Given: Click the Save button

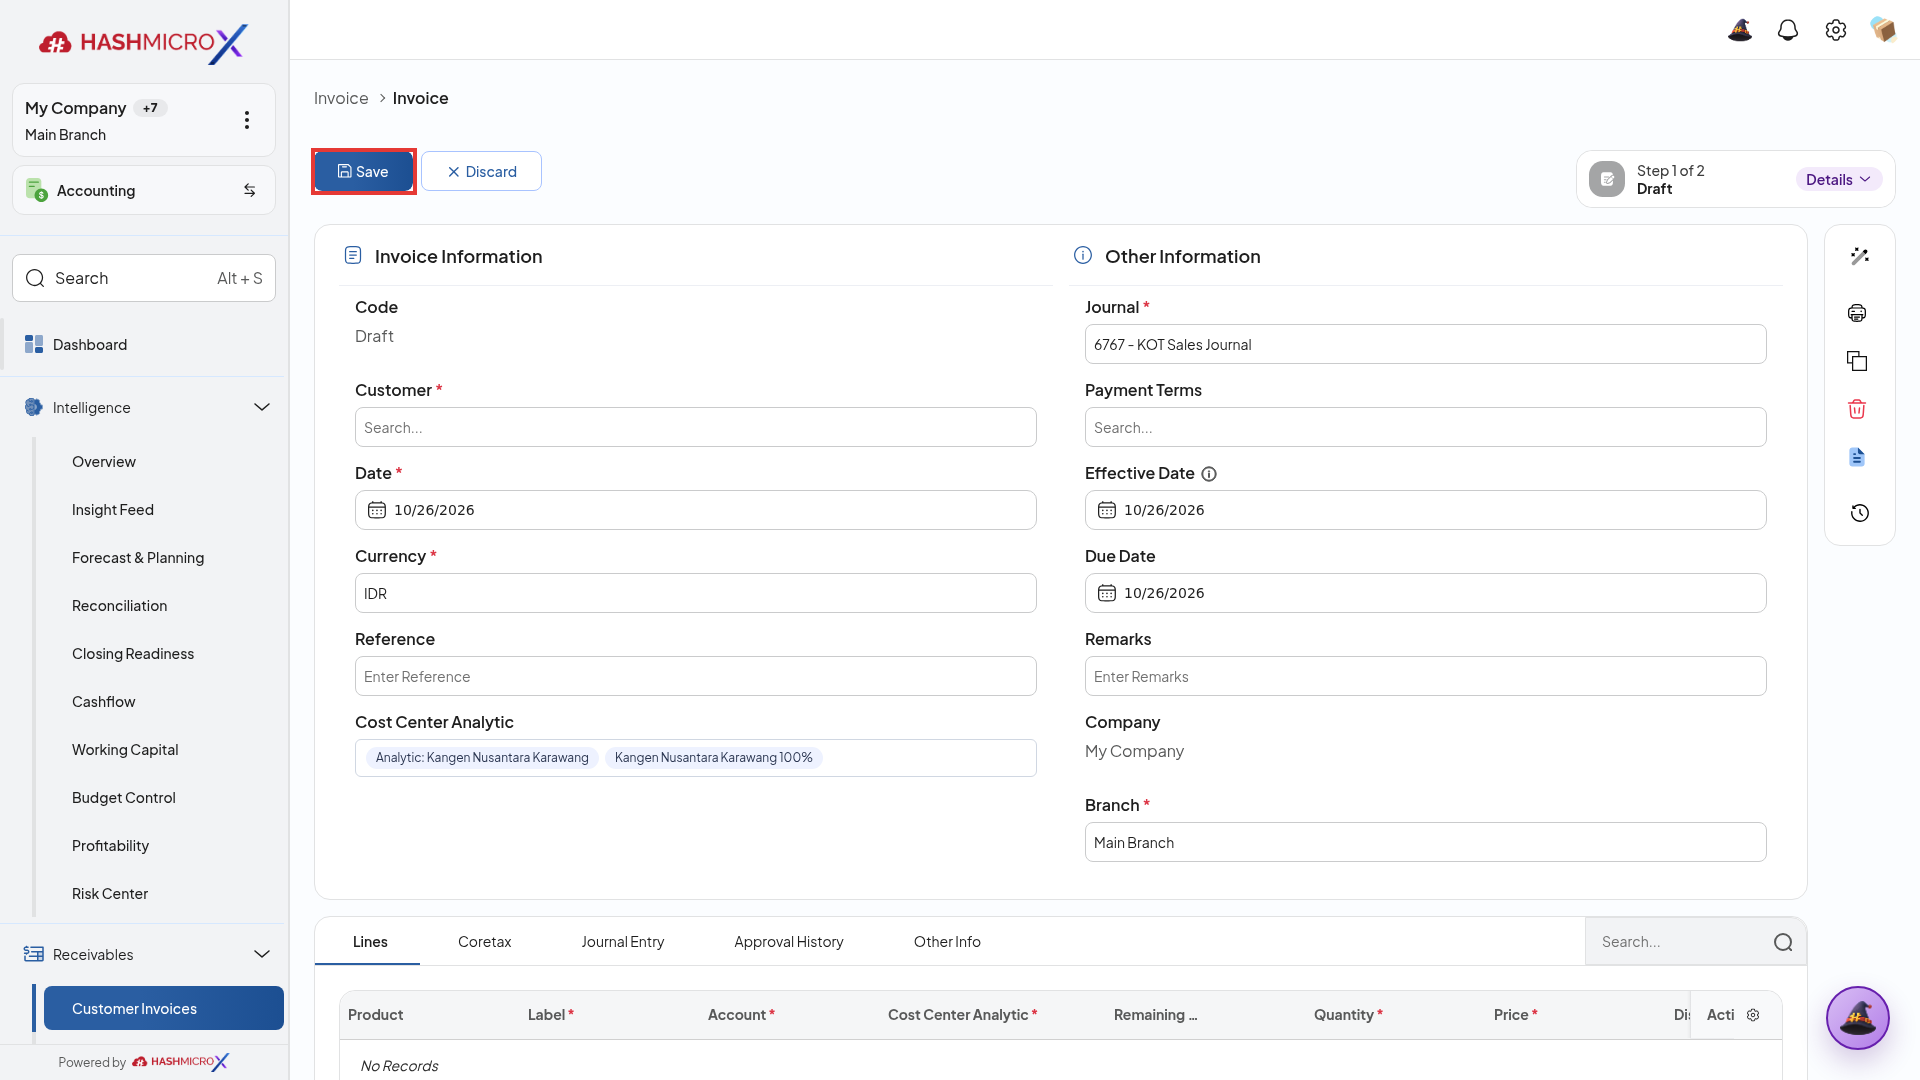Looking at the screenshot, I should point(364,171).
